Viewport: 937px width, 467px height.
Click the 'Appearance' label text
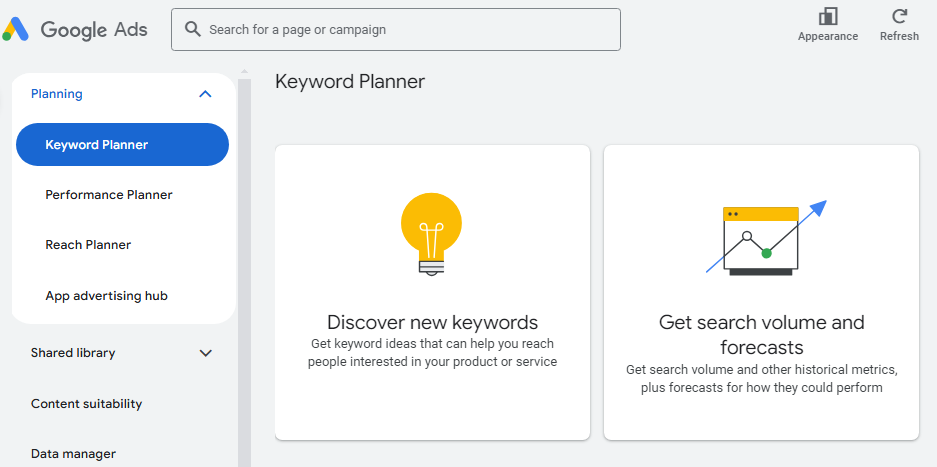pos(828,36)
